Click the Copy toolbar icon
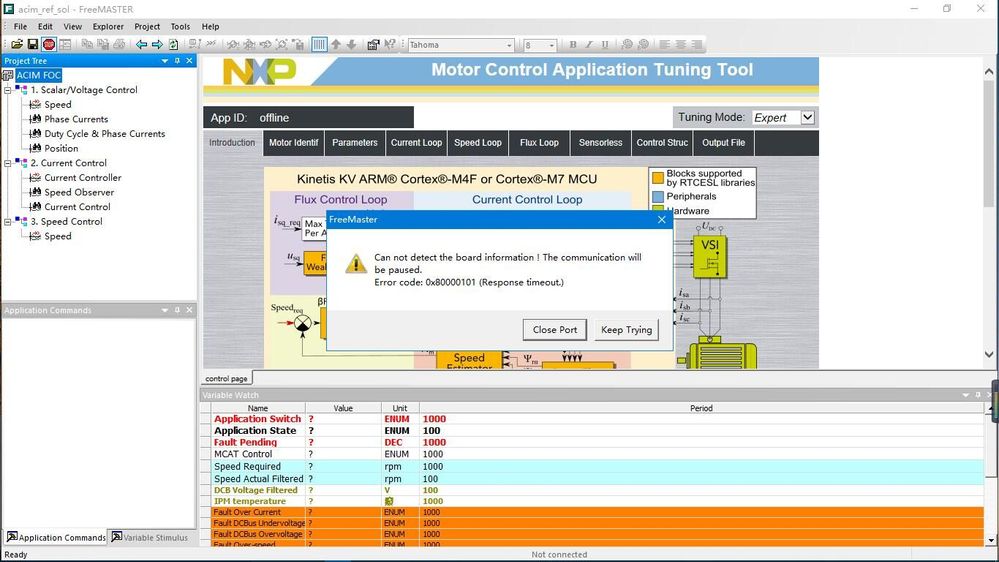This screenshot has height=562, width=999. pyautogui.click(x=87, y=45)
